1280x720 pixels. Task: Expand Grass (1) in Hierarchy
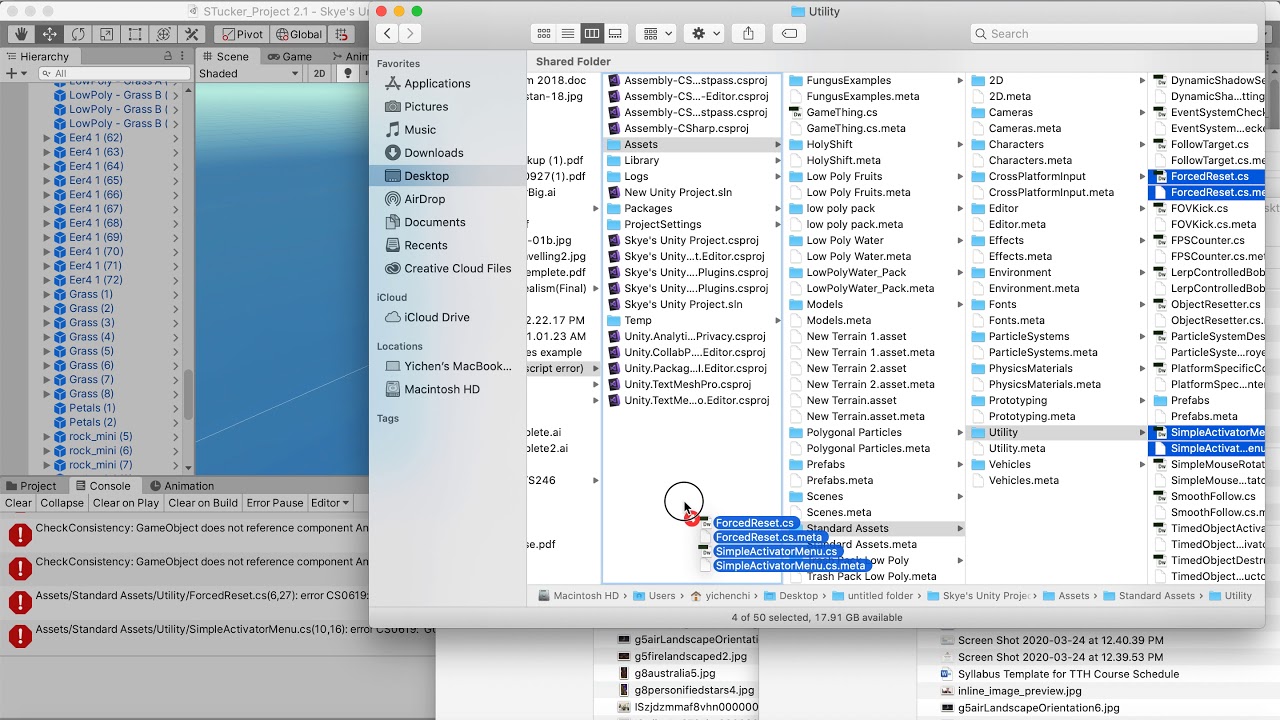point(46,295)
